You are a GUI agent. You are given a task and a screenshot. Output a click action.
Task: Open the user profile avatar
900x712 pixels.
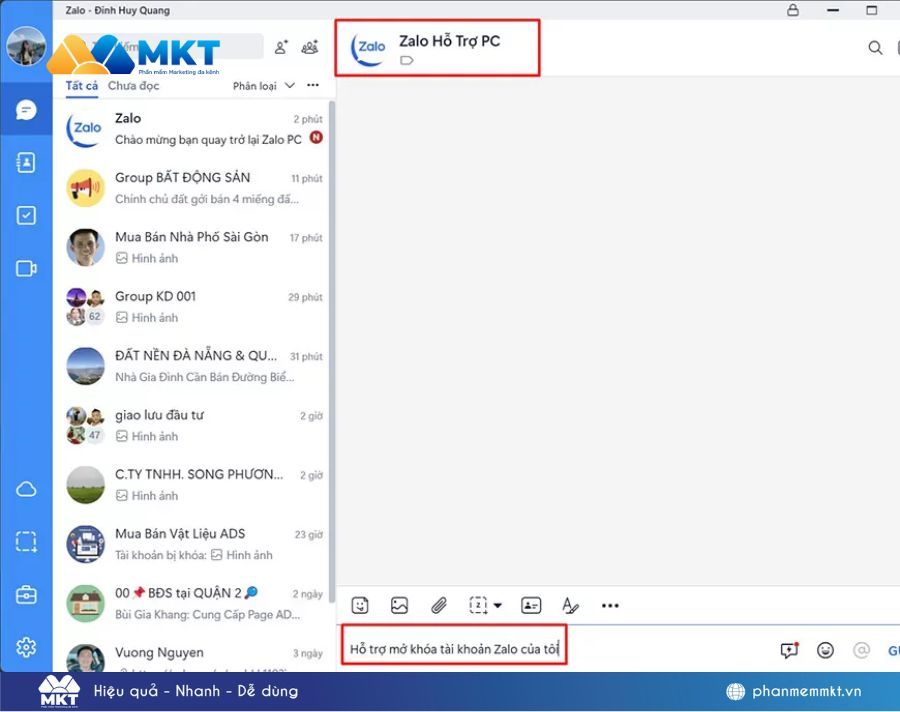pos(26,46)
